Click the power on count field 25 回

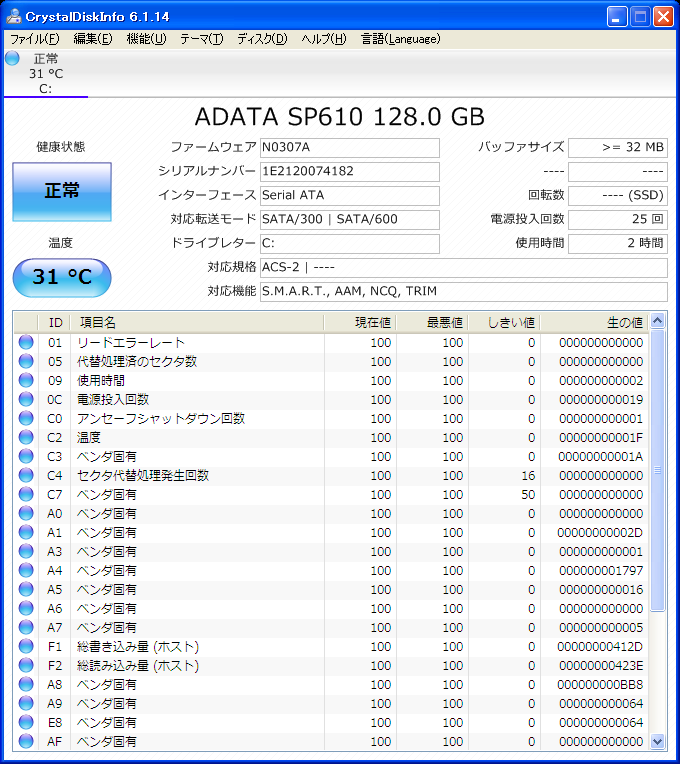point(618,219)
